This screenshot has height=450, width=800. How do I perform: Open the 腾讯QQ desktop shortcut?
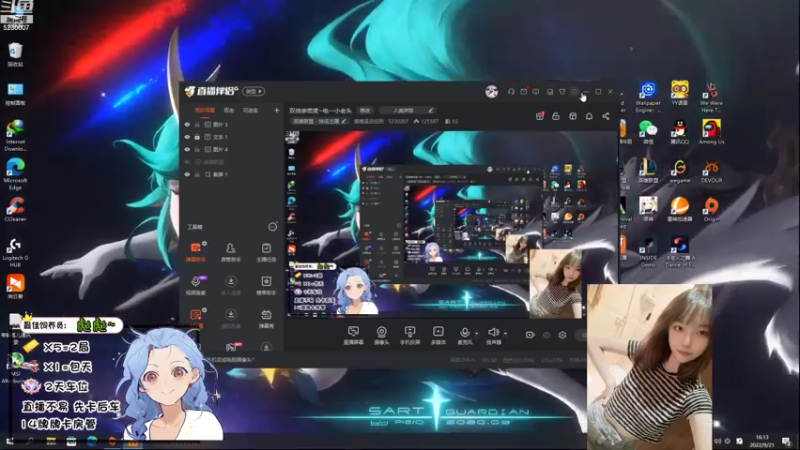(680, 132)
